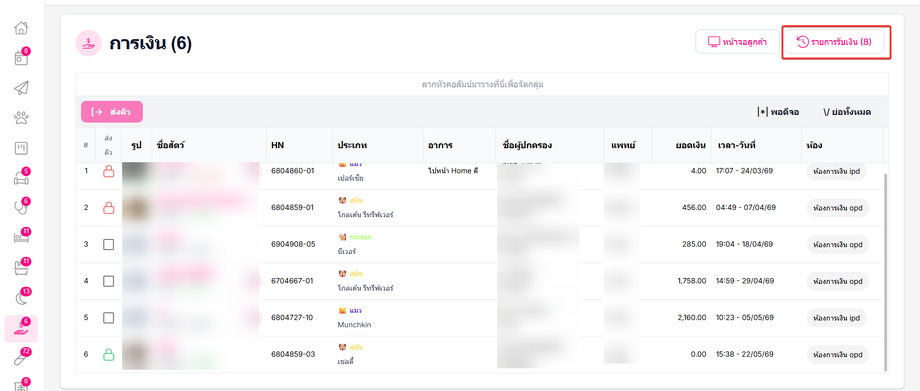
Task: Open the hospital bed sidebar icon
Action: click(21, 238)
